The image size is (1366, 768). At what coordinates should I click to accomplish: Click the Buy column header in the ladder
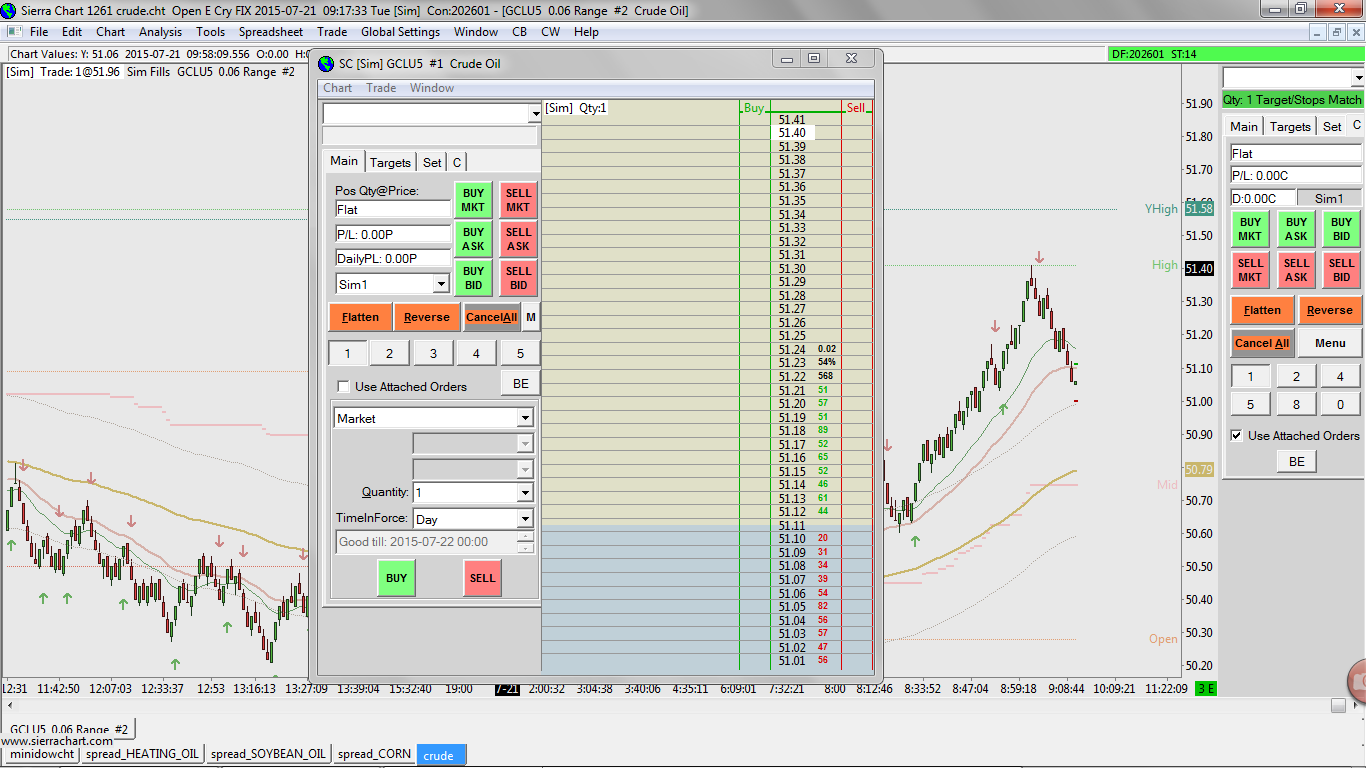coord(754,107)
